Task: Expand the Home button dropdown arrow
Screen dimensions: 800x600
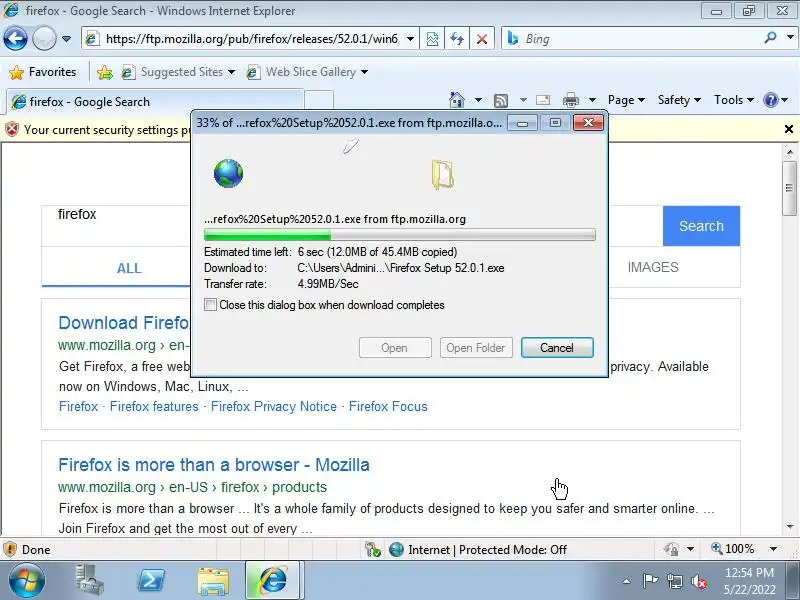Action: [478, 100]
